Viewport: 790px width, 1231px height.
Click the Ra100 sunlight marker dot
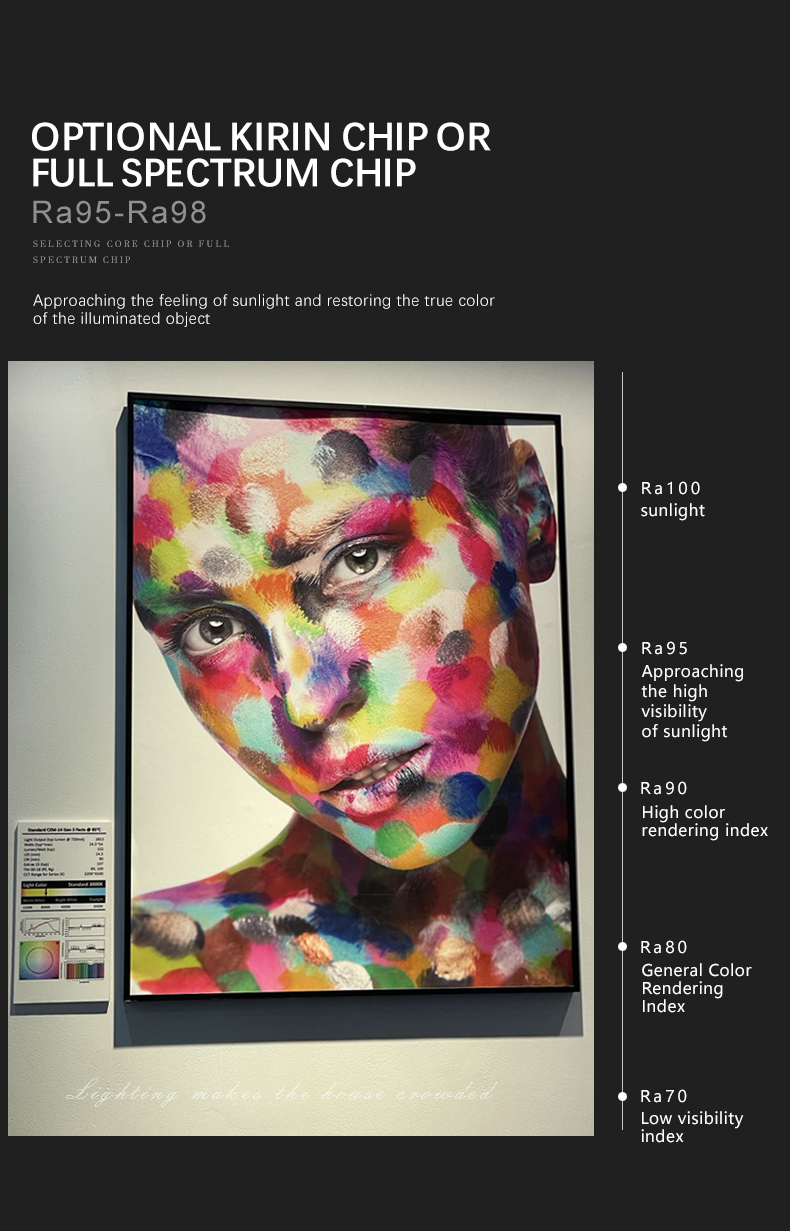(x=622, y=488)
